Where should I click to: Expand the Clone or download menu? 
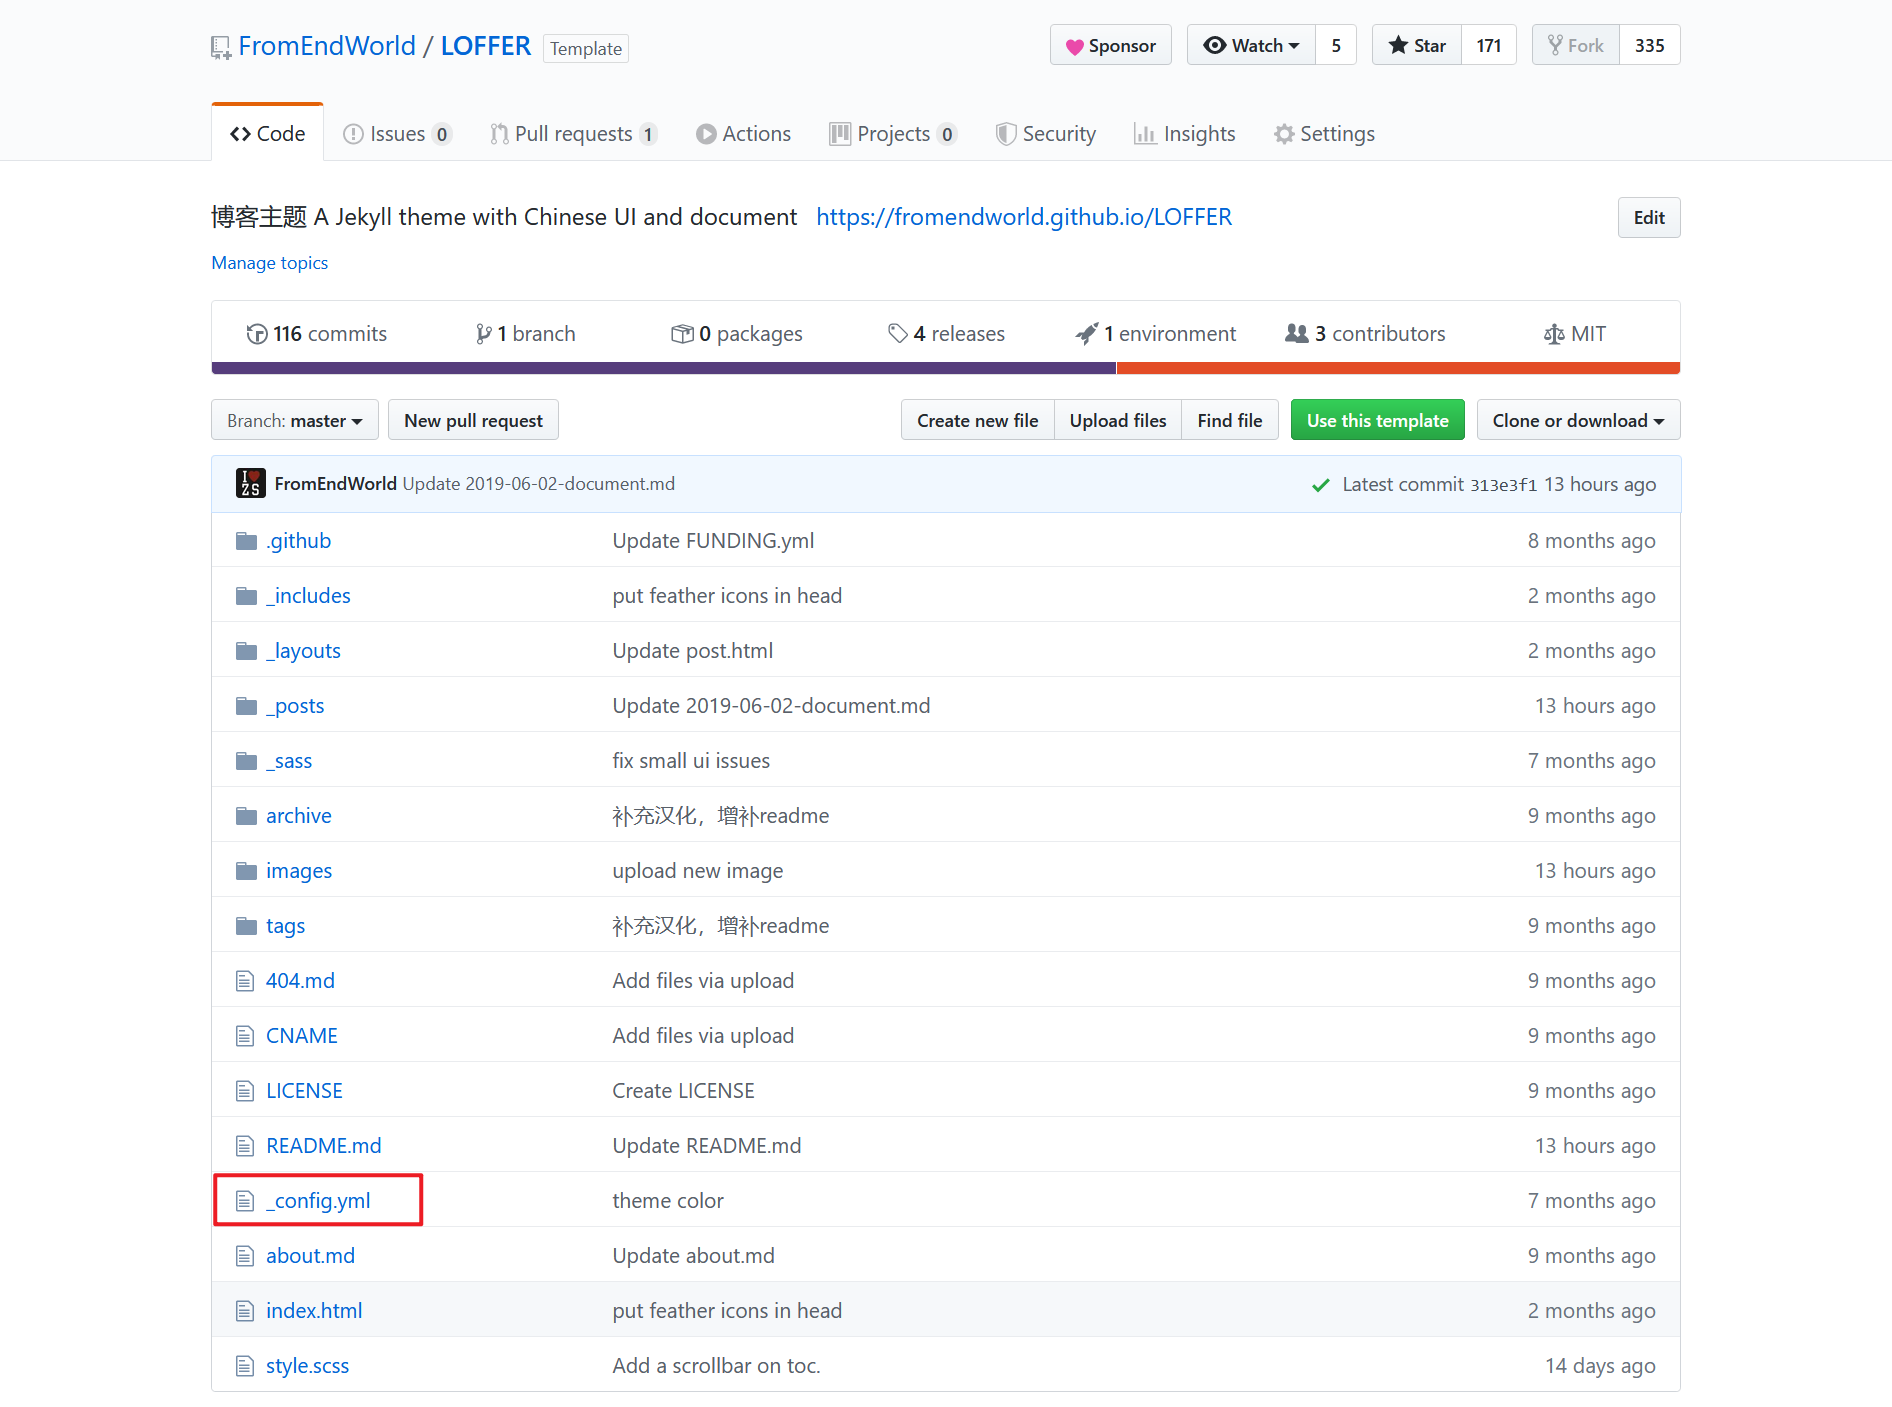1578,420
